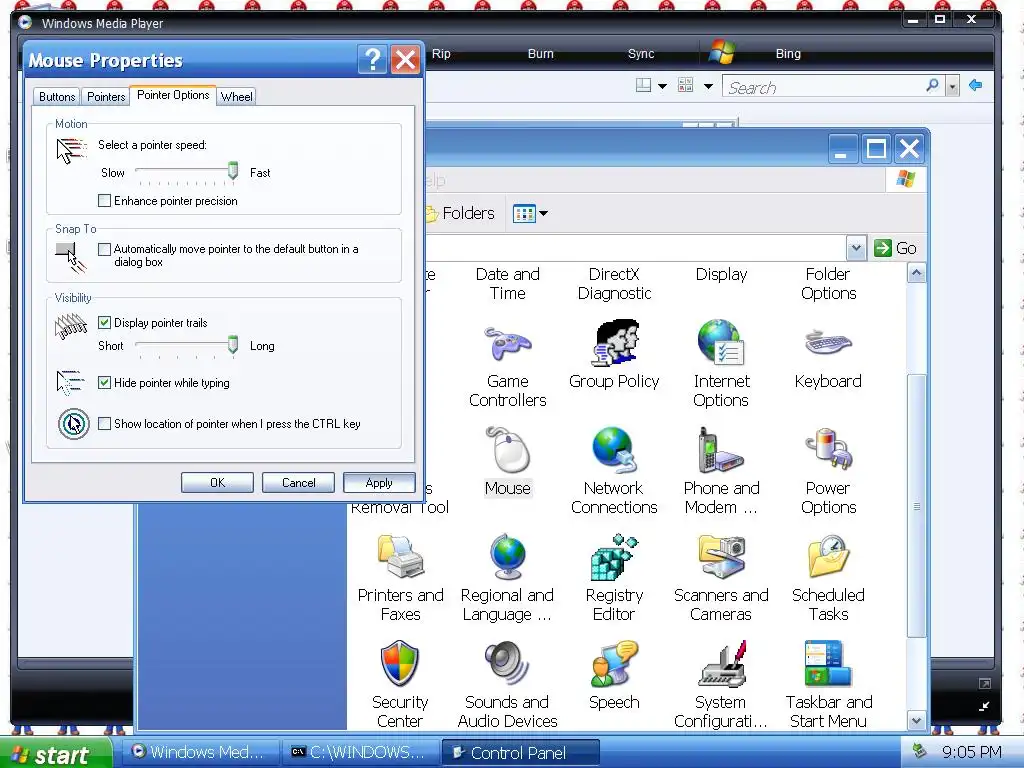
Task: Click the pointer trails length slider thumb
Action: (x=232, y=345)
